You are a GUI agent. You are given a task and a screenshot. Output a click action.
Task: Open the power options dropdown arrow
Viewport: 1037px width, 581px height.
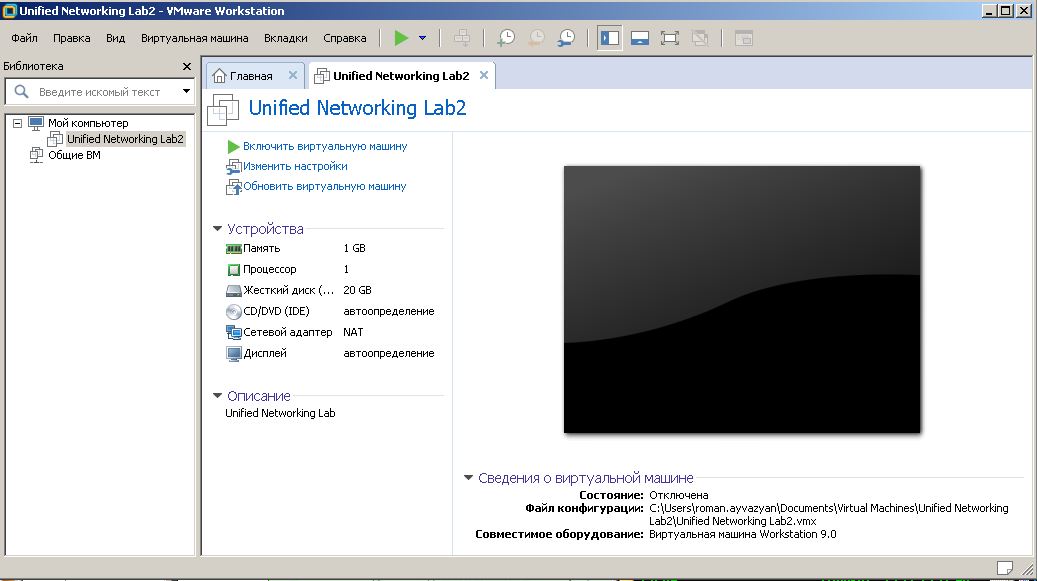423,38
